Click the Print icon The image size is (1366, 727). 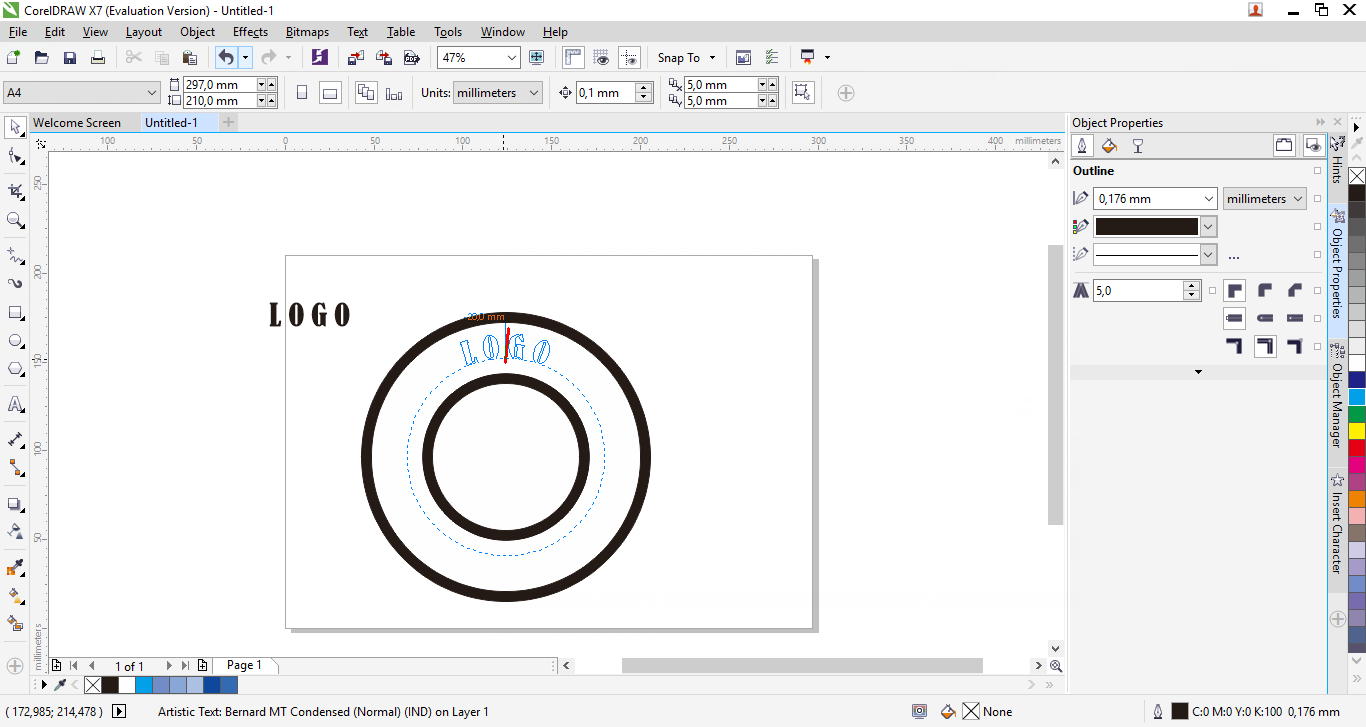(98, 58)
